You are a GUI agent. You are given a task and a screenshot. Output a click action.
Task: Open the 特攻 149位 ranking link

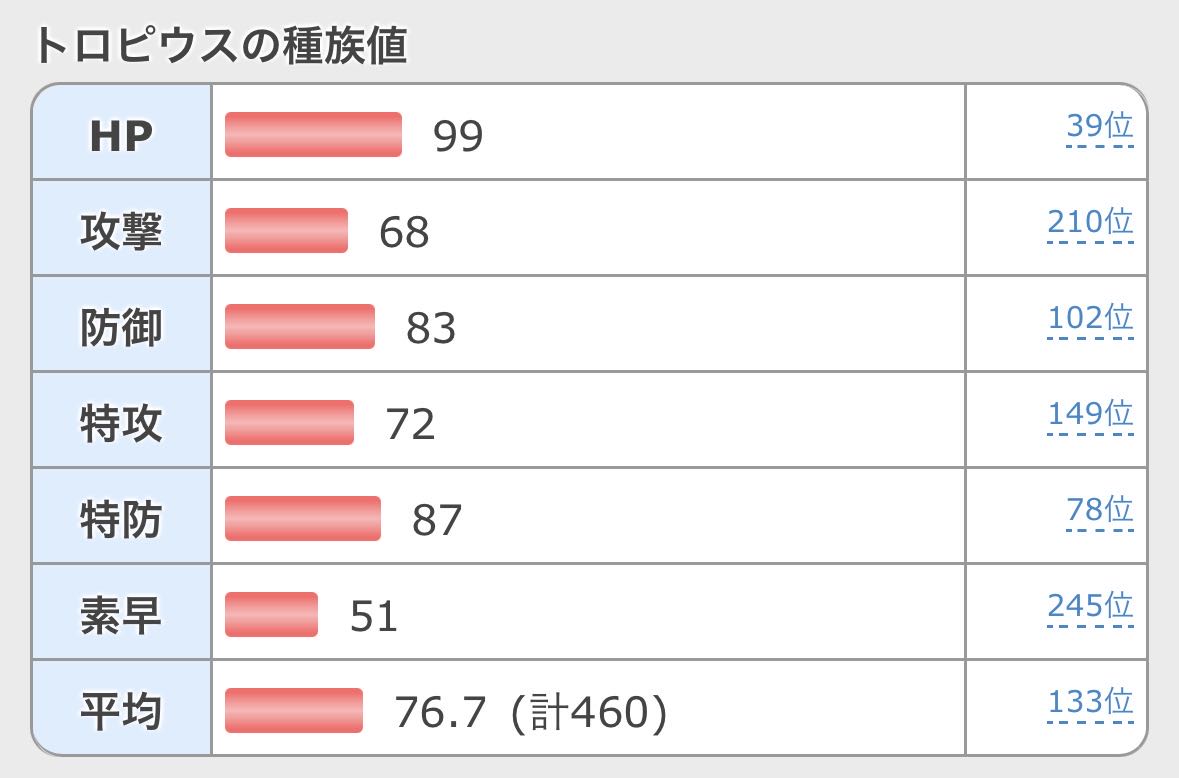tap(1090, 413)
